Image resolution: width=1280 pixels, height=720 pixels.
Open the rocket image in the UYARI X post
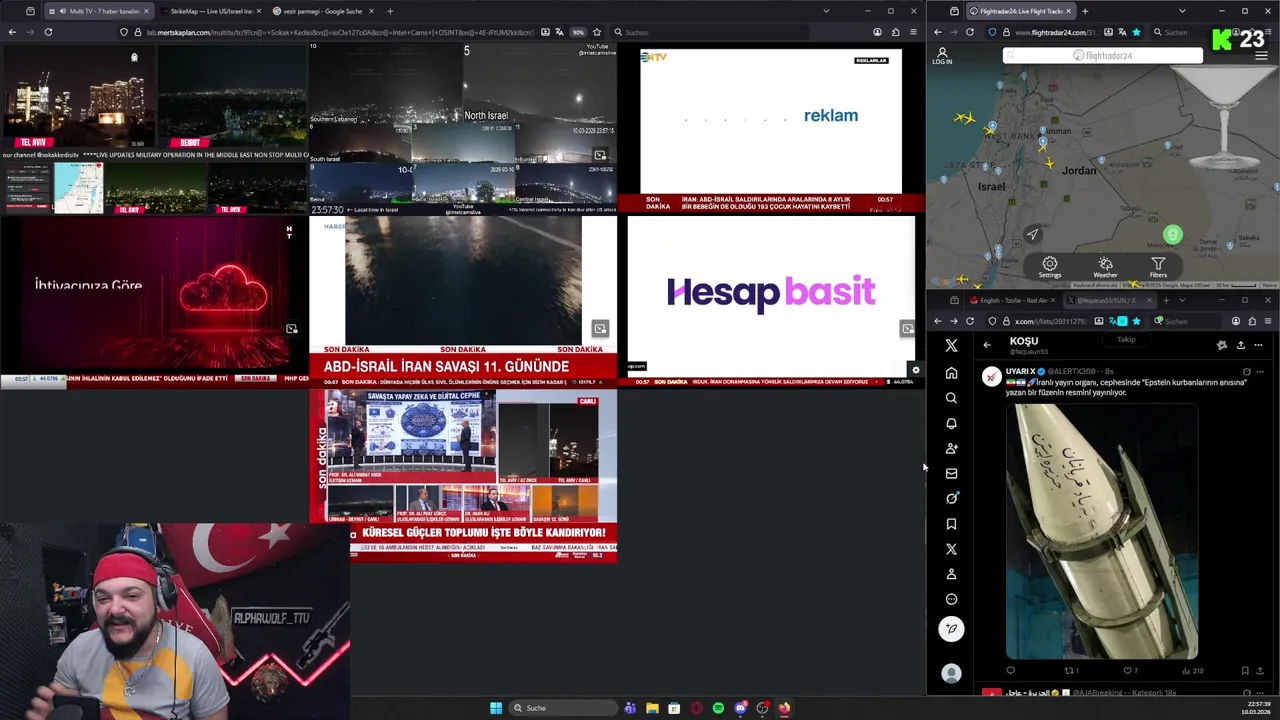pos(1101,531)
